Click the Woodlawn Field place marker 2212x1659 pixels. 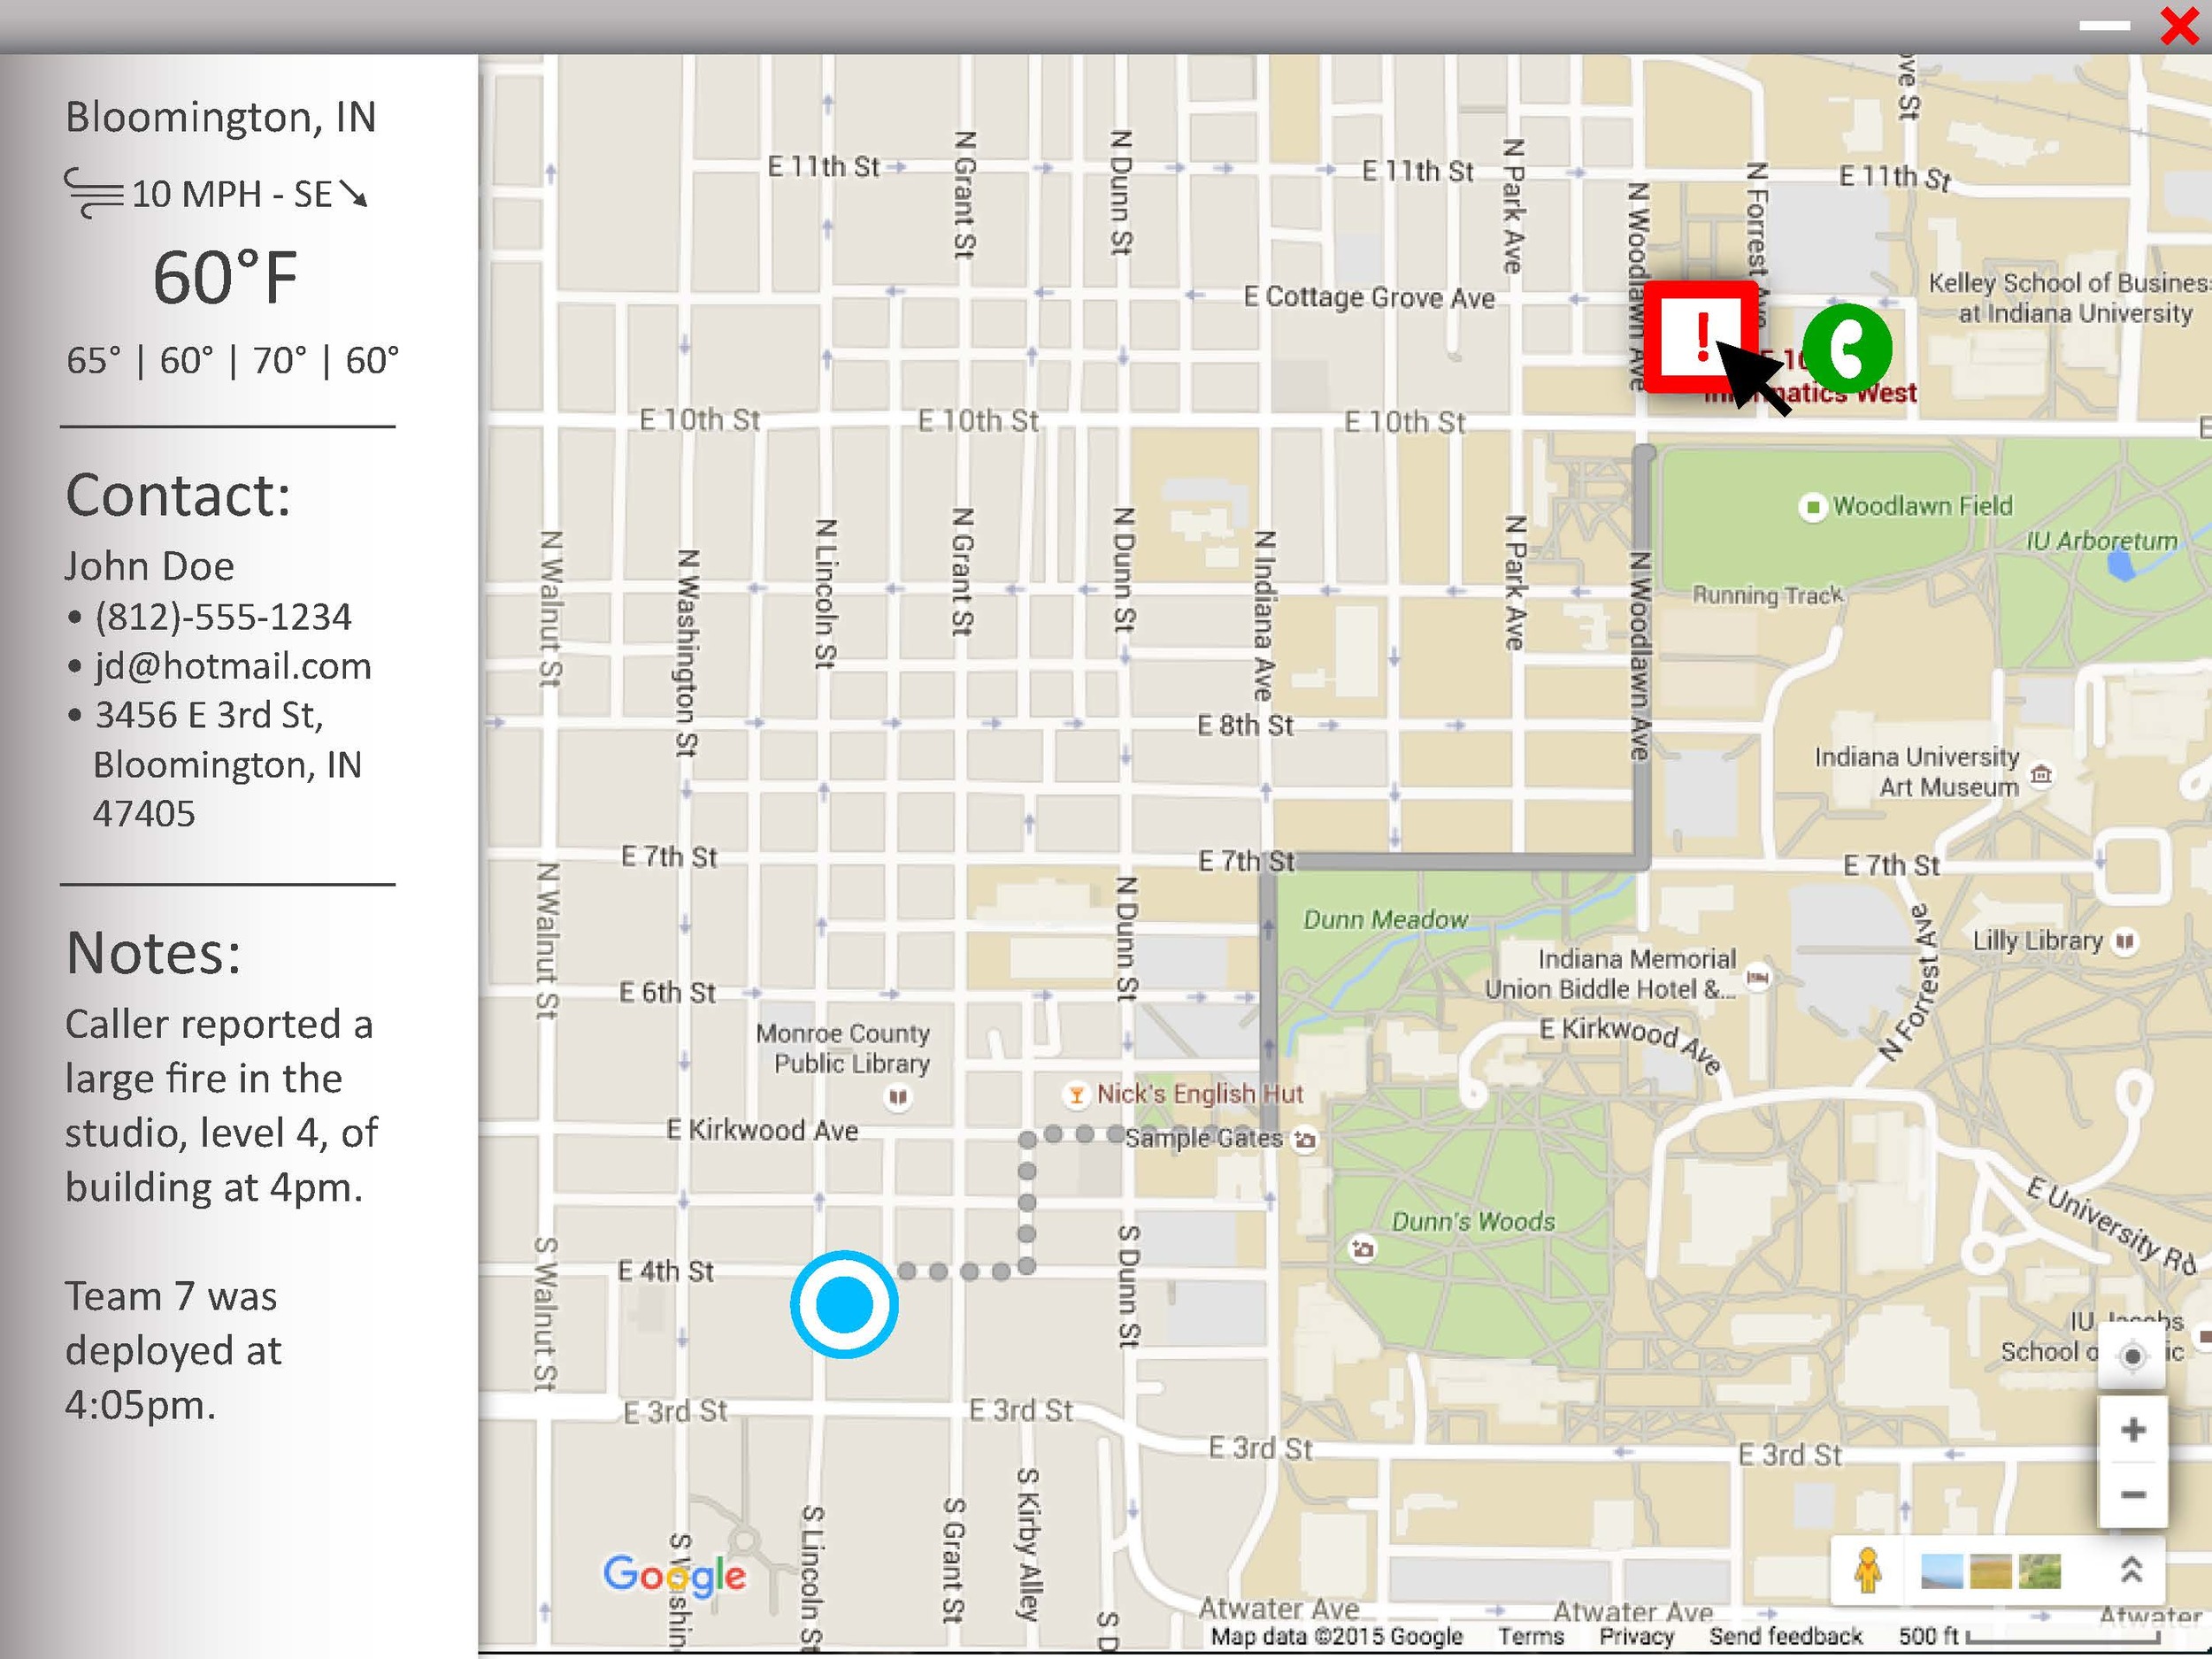click(1812, 507)
